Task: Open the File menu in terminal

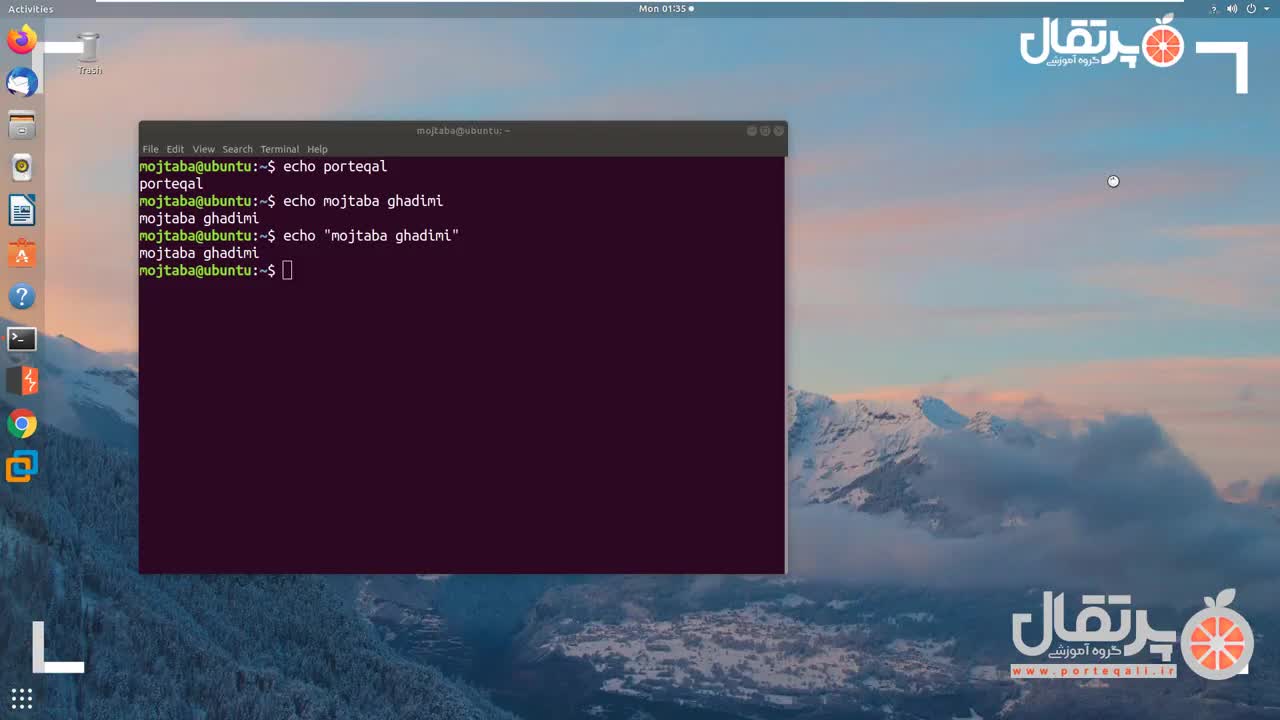Action: (150, 149)
